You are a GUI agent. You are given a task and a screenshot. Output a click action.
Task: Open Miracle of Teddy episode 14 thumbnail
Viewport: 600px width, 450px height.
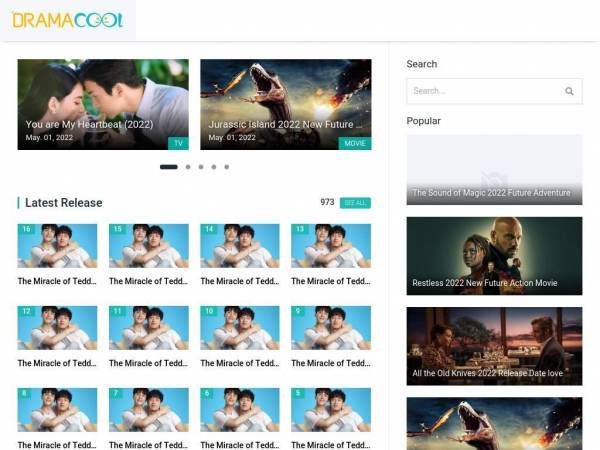(x=240, y=246)
